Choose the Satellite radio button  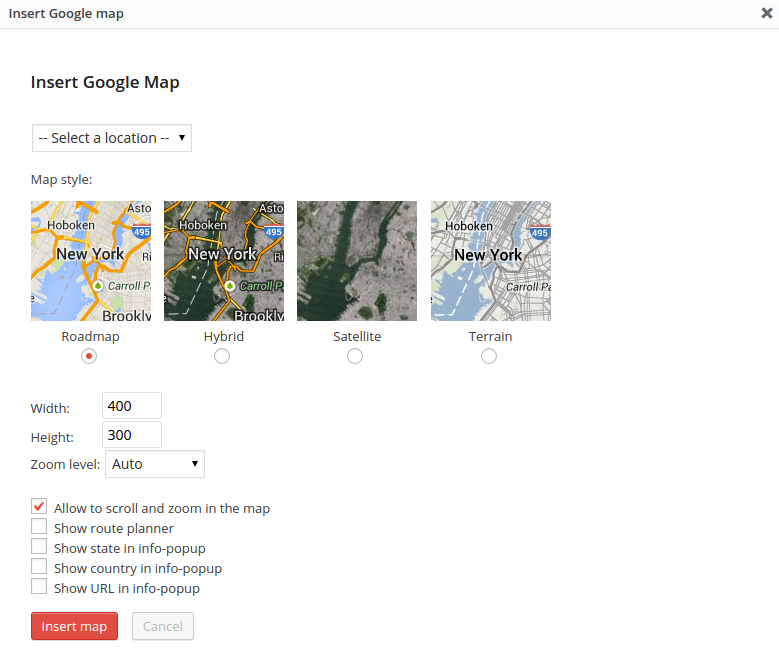(355, 356)
